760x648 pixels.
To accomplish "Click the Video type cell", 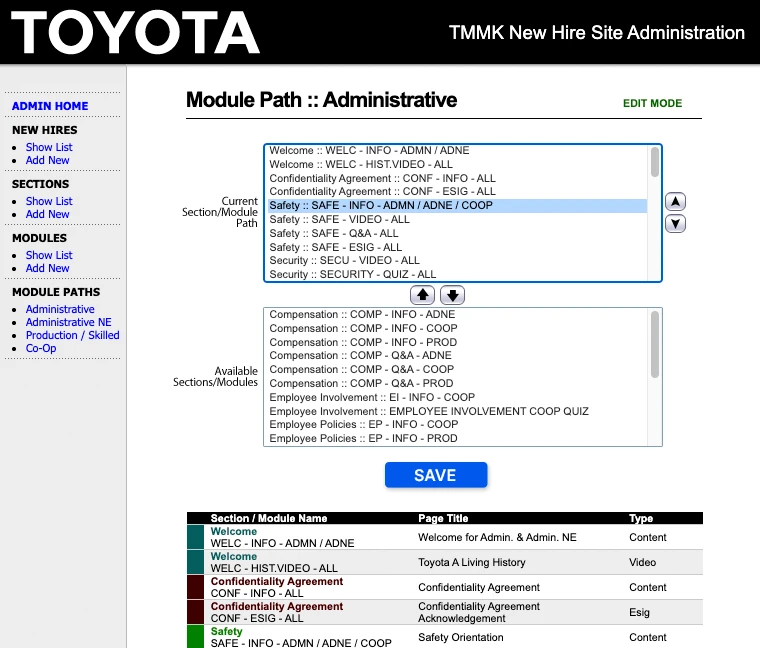I will pyautogui.click(x=642, y=562).
